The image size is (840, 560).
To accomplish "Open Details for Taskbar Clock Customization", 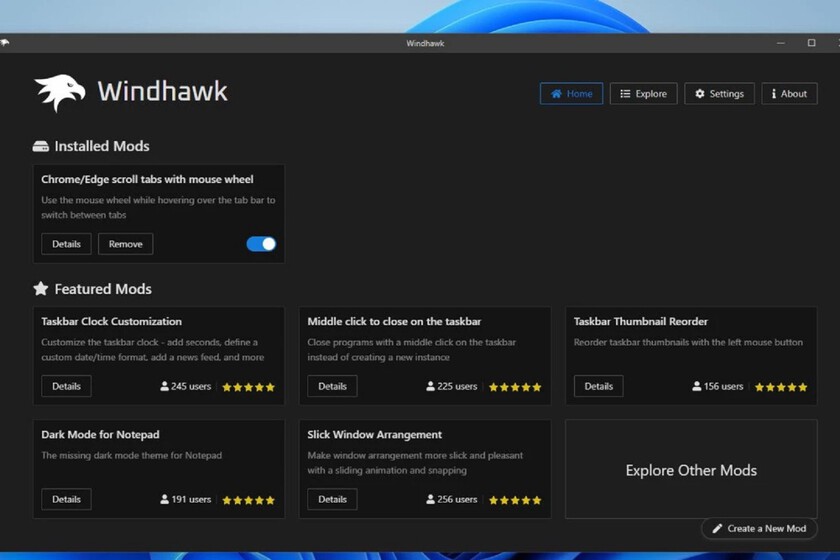I will coord(66,386).
